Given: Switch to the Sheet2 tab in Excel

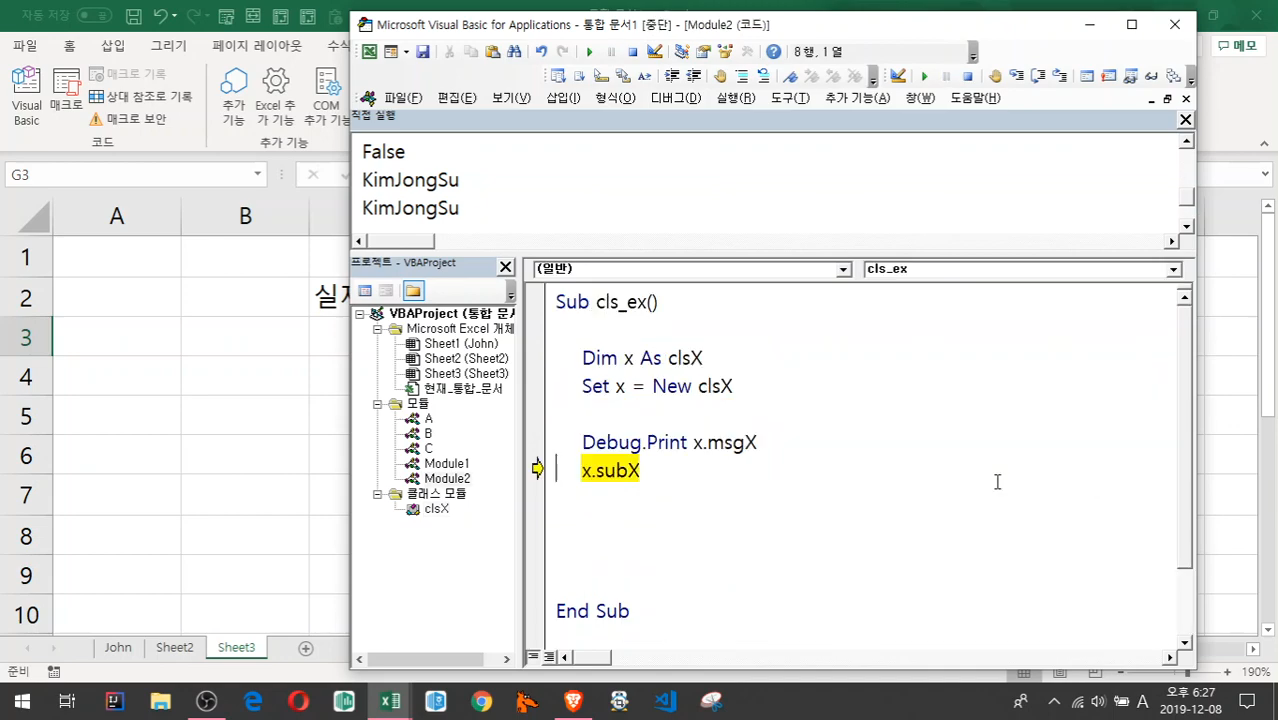Looking at the screenshot, I should 175,647.
